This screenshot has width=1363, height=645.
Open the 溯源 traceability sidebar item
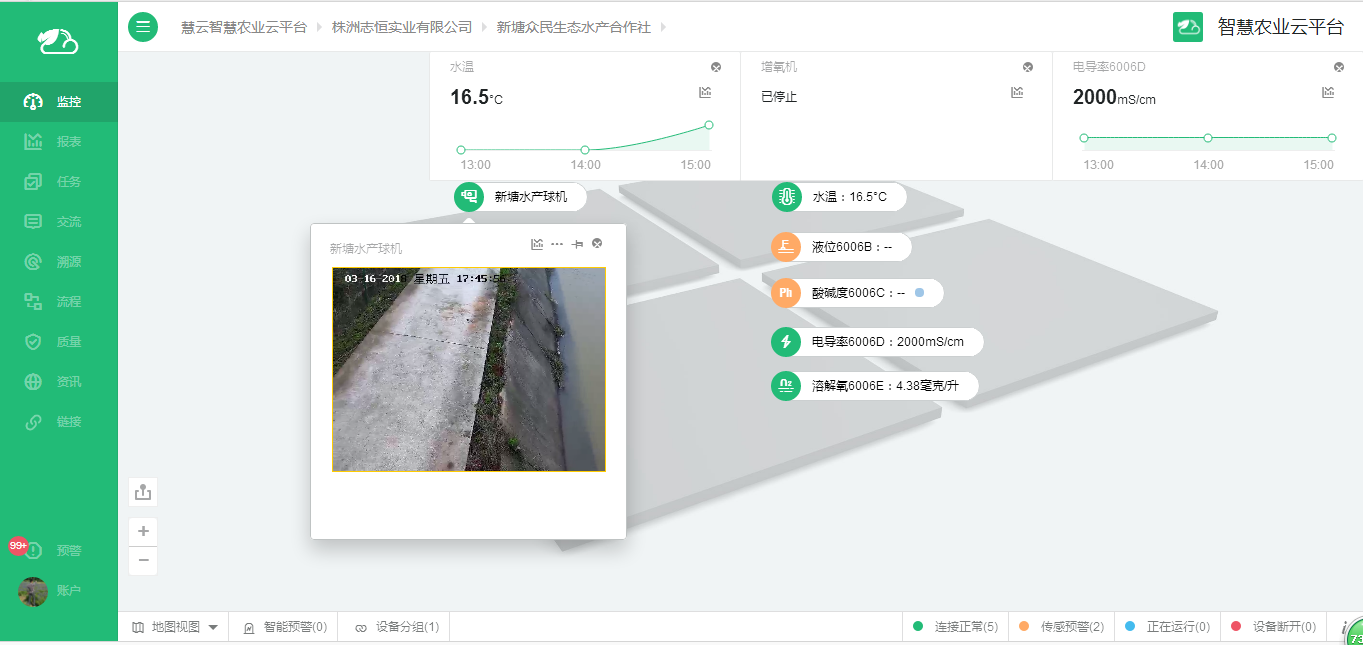58,262
